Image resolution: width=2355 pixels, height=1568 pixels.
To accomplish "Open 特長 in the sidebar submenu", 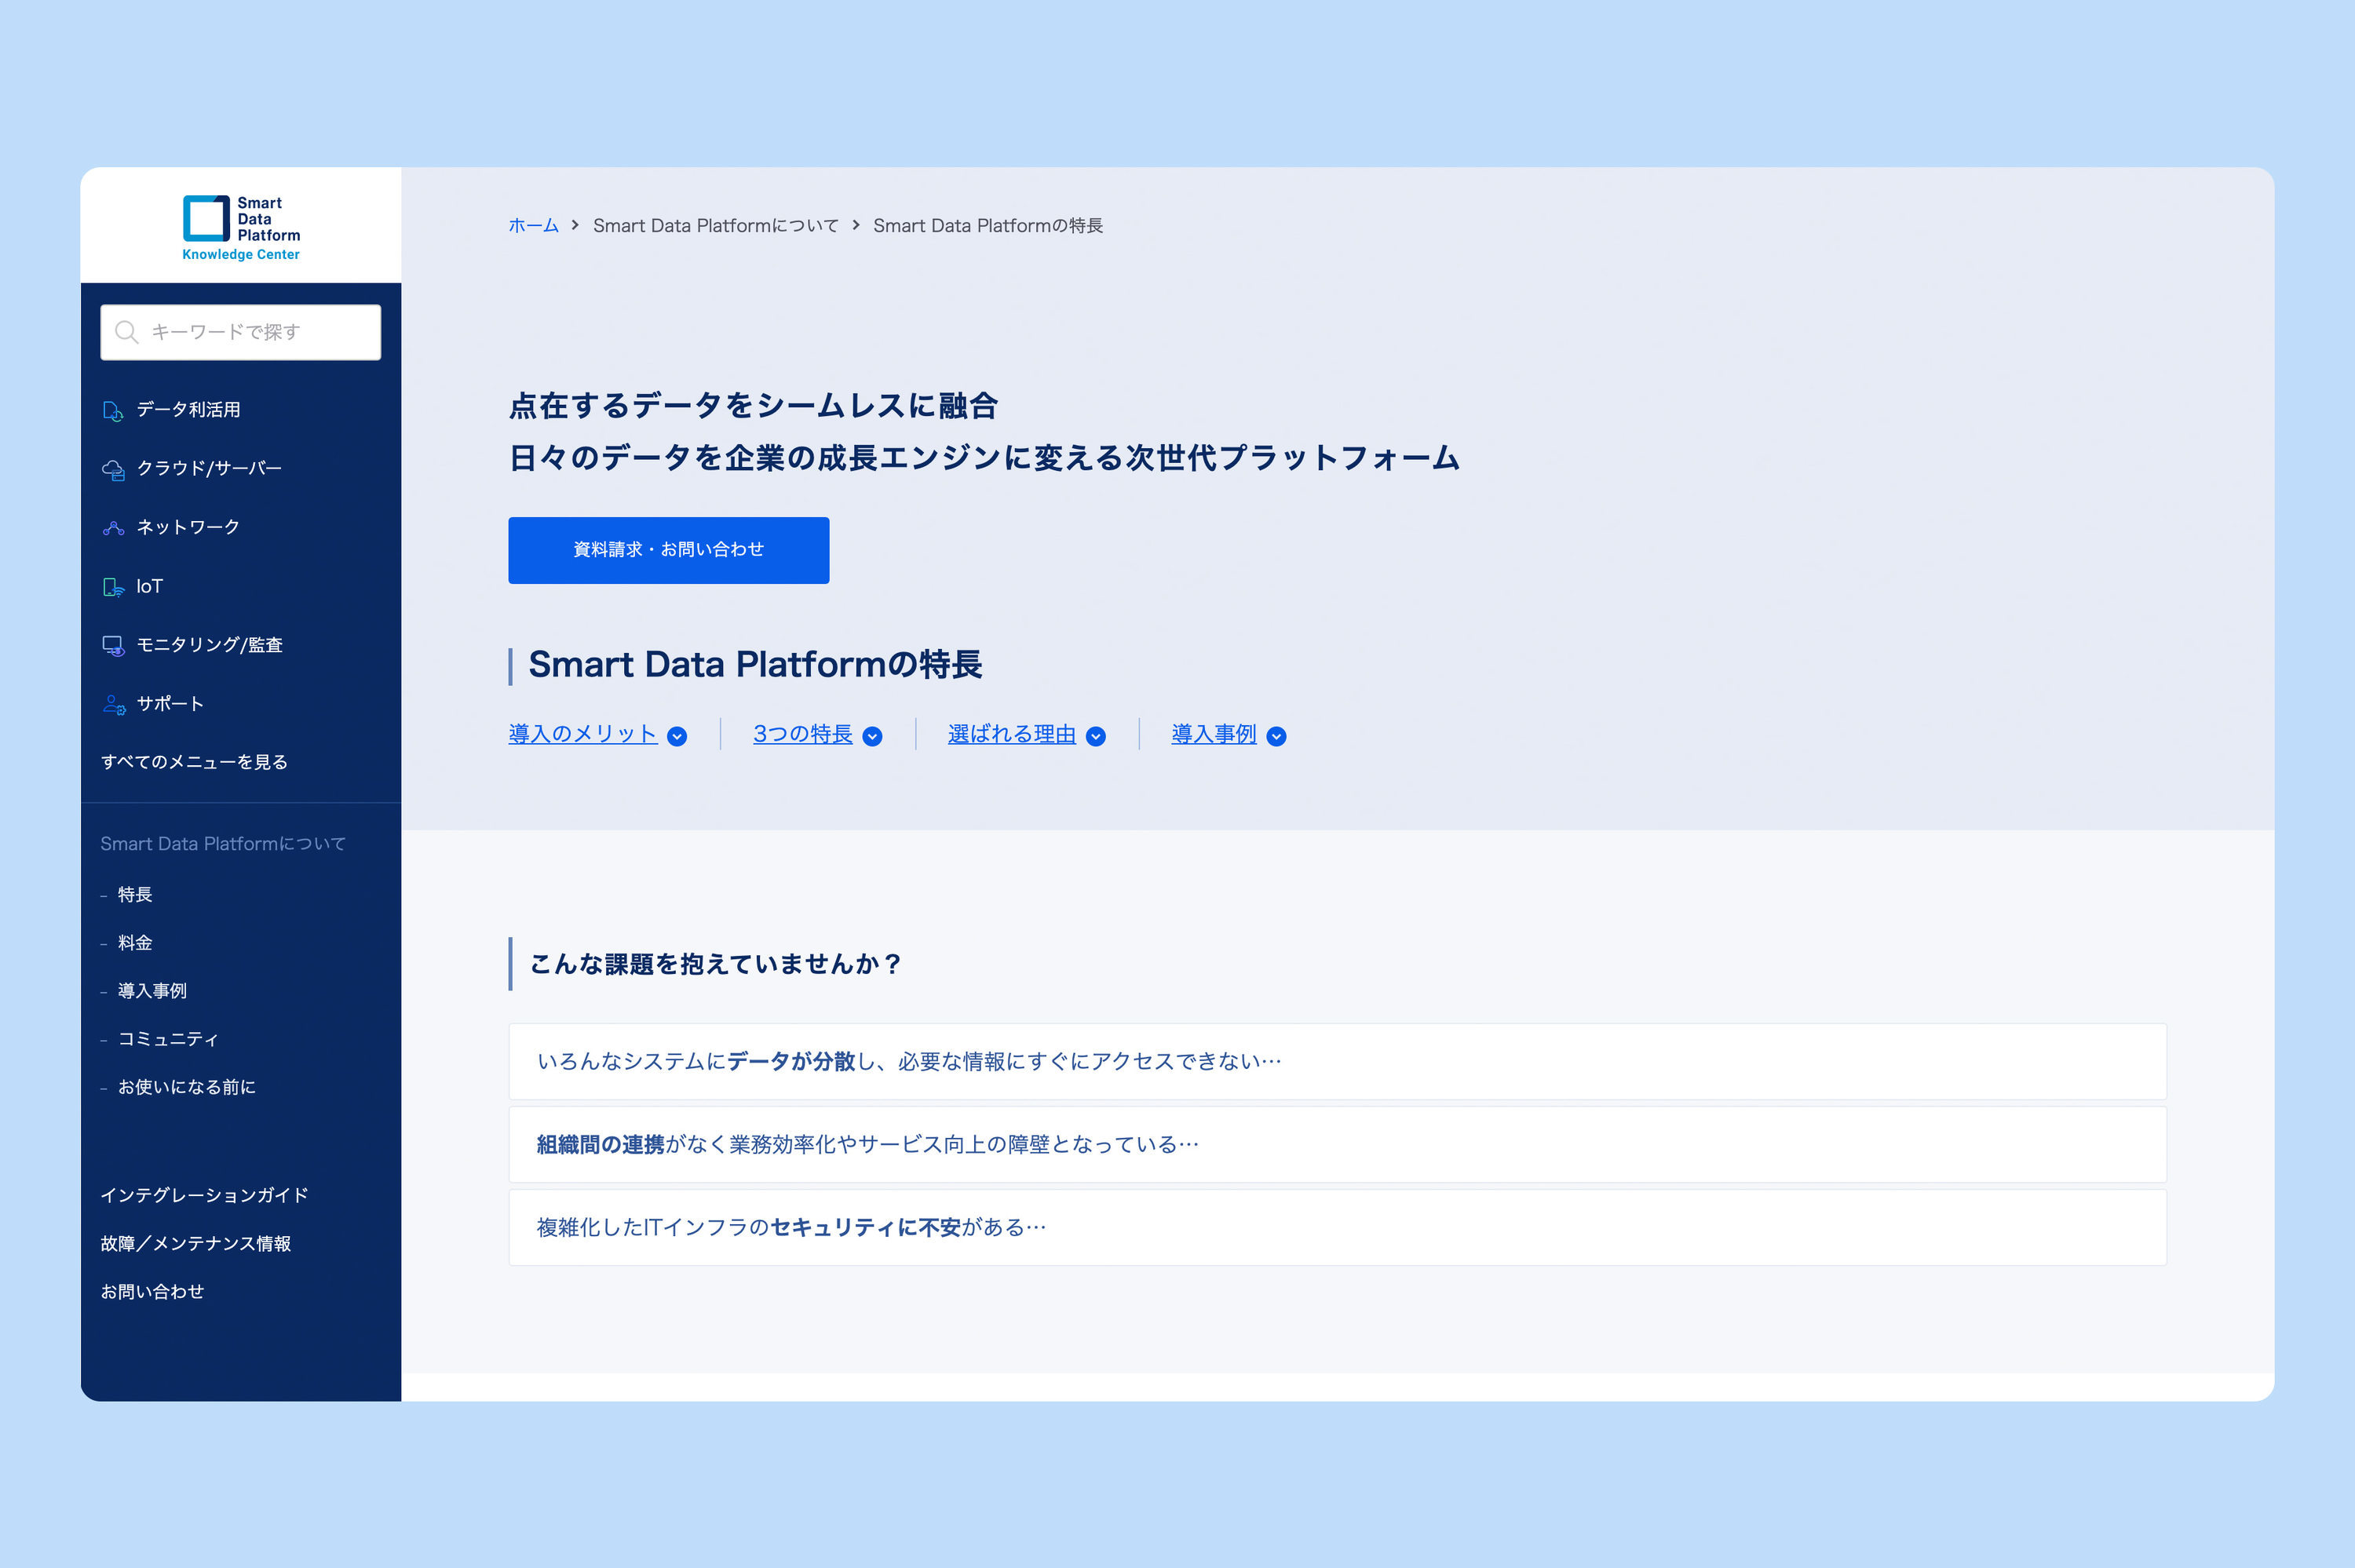I will 135,895.
